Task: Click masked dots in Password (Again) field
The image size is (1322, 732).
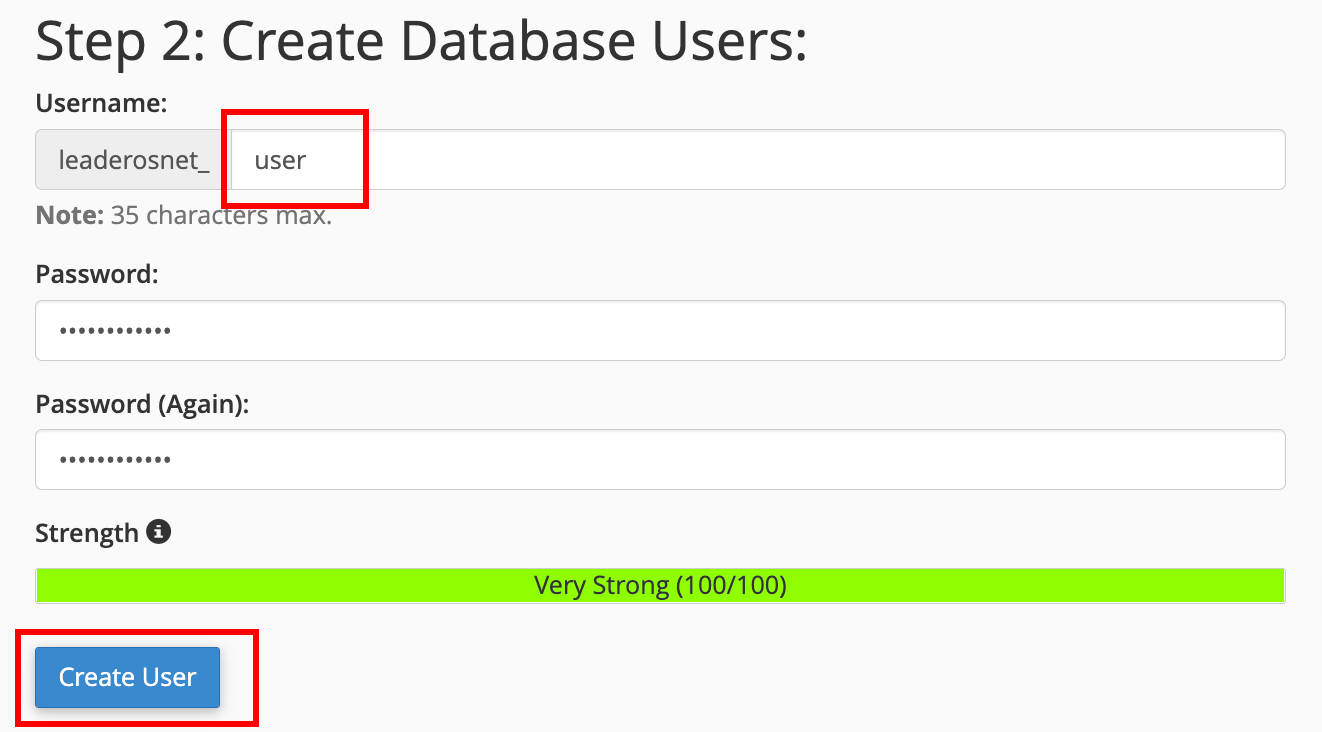Action: tap(115, 461)
